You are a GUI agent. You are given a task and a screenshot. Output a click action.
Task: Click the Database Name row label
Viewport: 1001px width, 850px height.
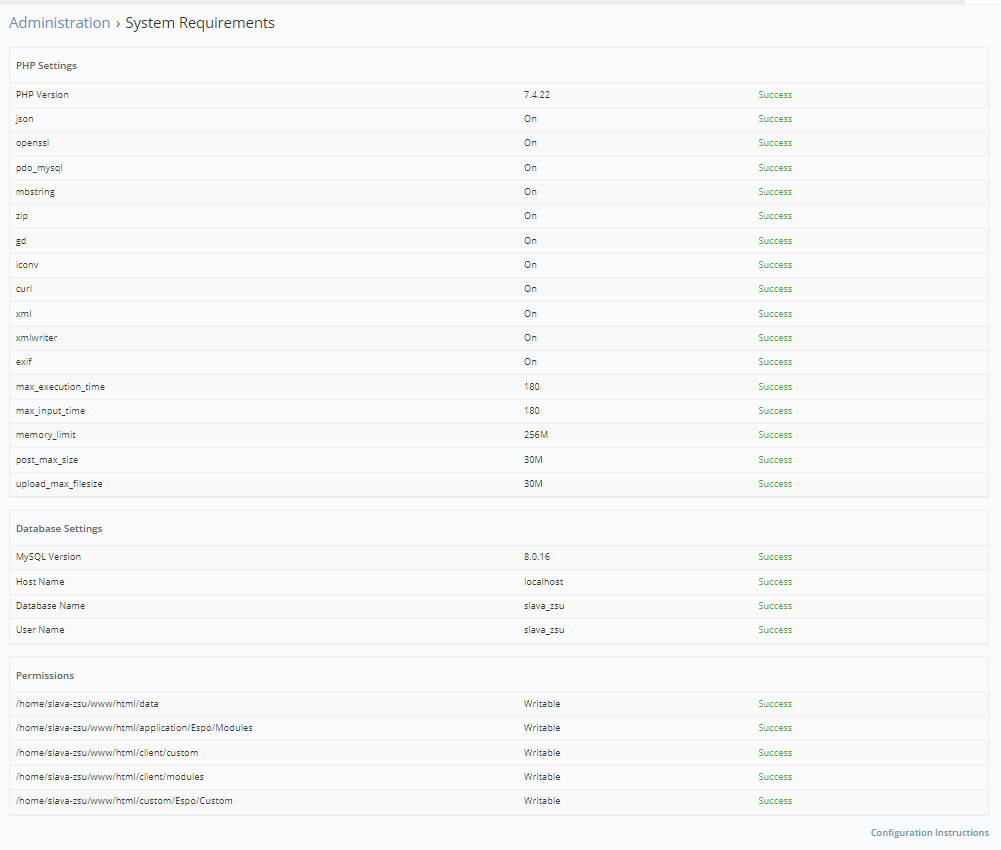50,606
